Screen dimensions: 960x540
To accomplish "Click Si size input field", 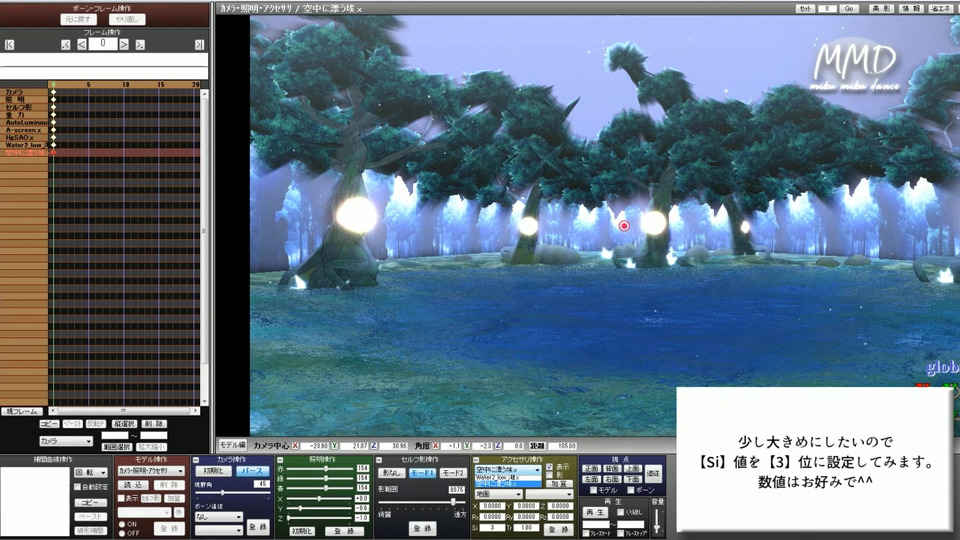I will coord(492,528).
